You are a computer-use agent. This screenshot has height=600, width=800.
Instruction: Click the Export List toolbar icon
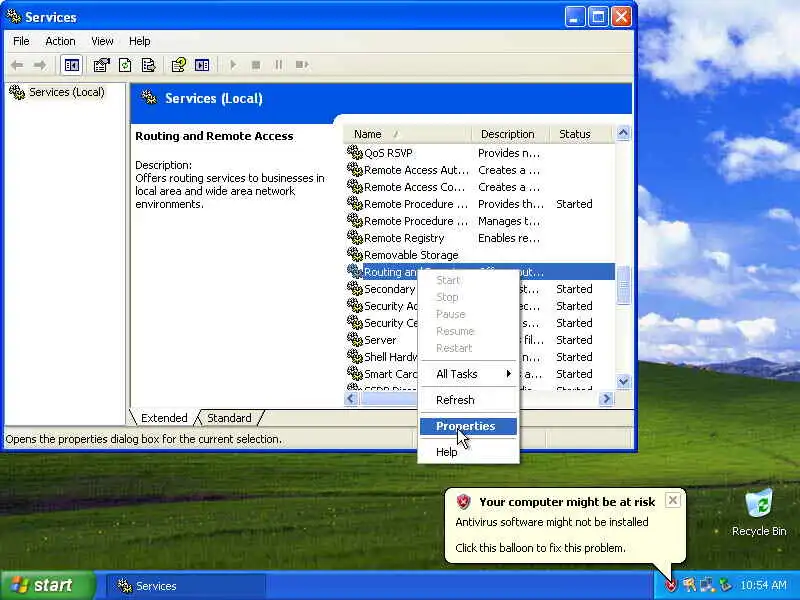(148, 65)
